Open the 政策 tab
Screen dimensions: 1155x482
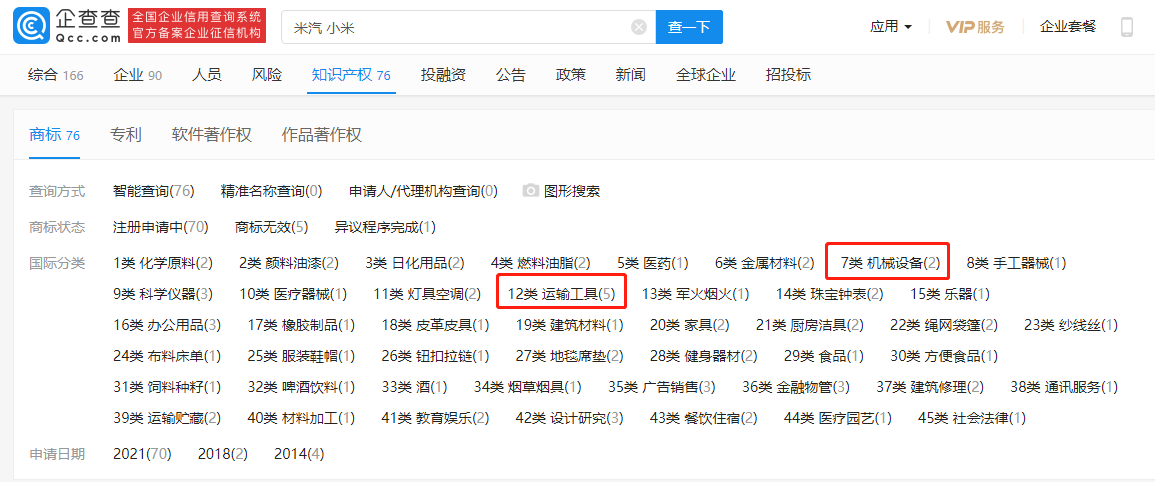pyautogui.click(x=571, y=74)
